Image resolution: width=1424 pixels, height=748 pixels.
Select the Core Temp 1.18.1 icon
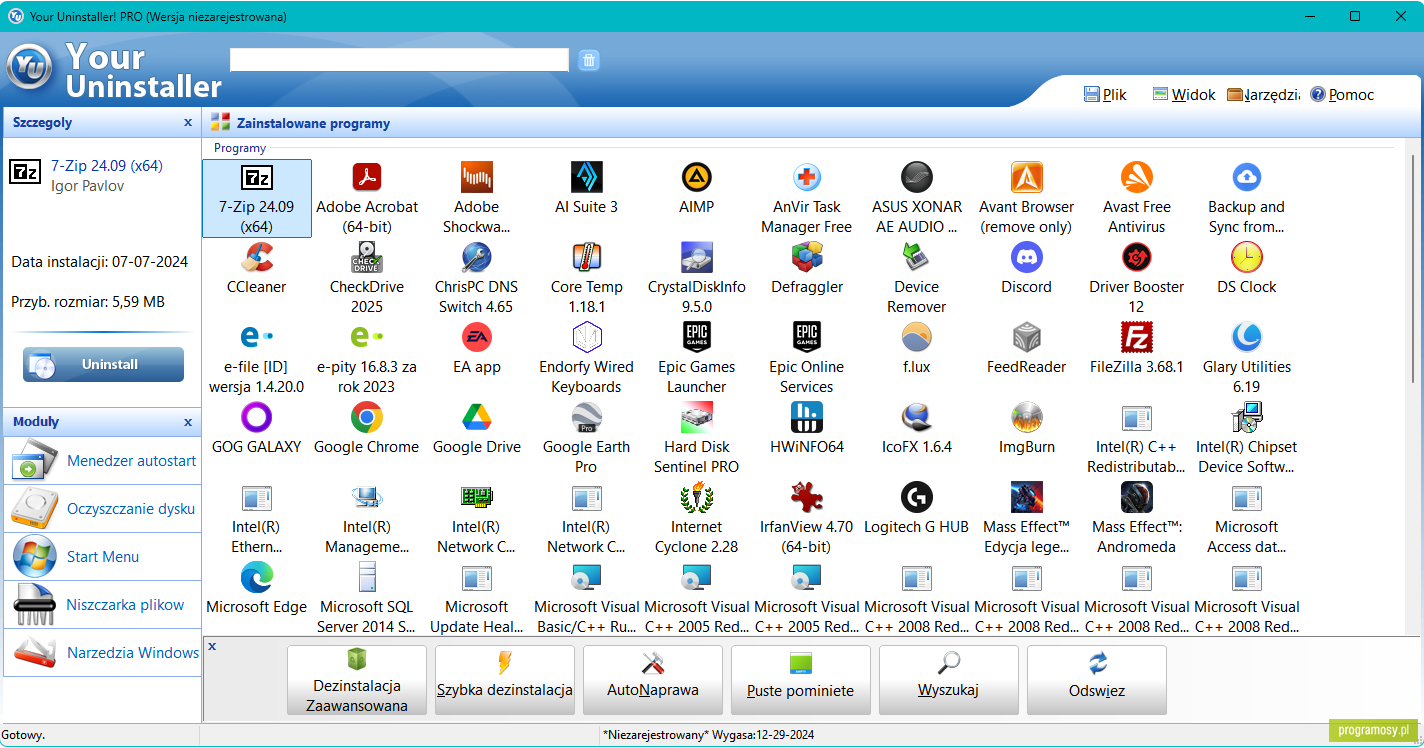click(x=587, y=258)
